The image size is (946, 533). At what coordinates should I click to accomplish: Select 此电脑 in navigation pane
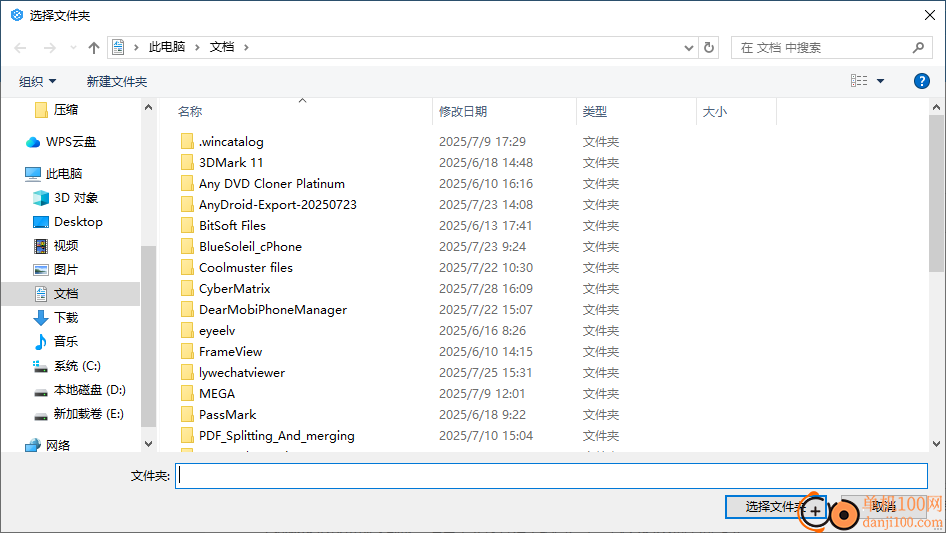(x=63, y=174)
